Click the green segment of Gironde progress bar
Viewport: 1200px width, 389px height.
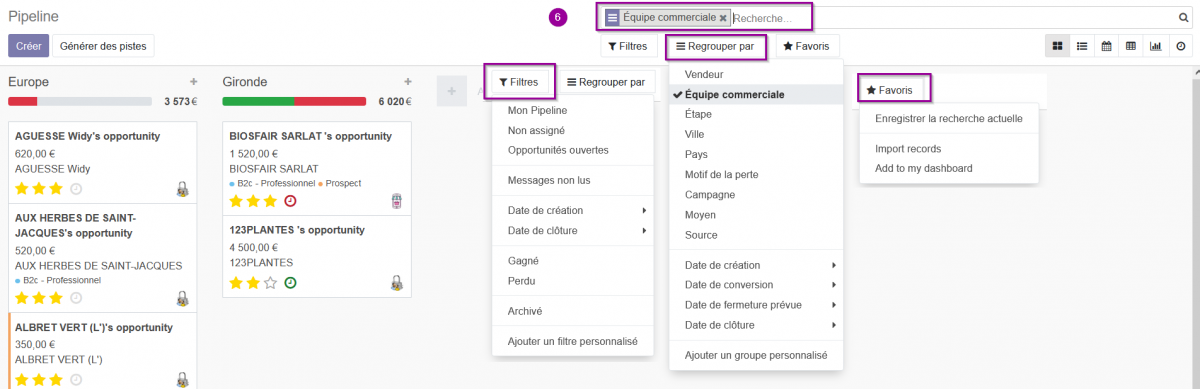258,101
